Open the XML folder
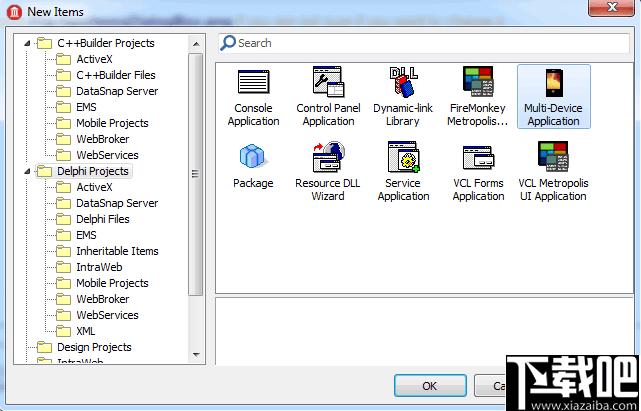 coord(76,331)
